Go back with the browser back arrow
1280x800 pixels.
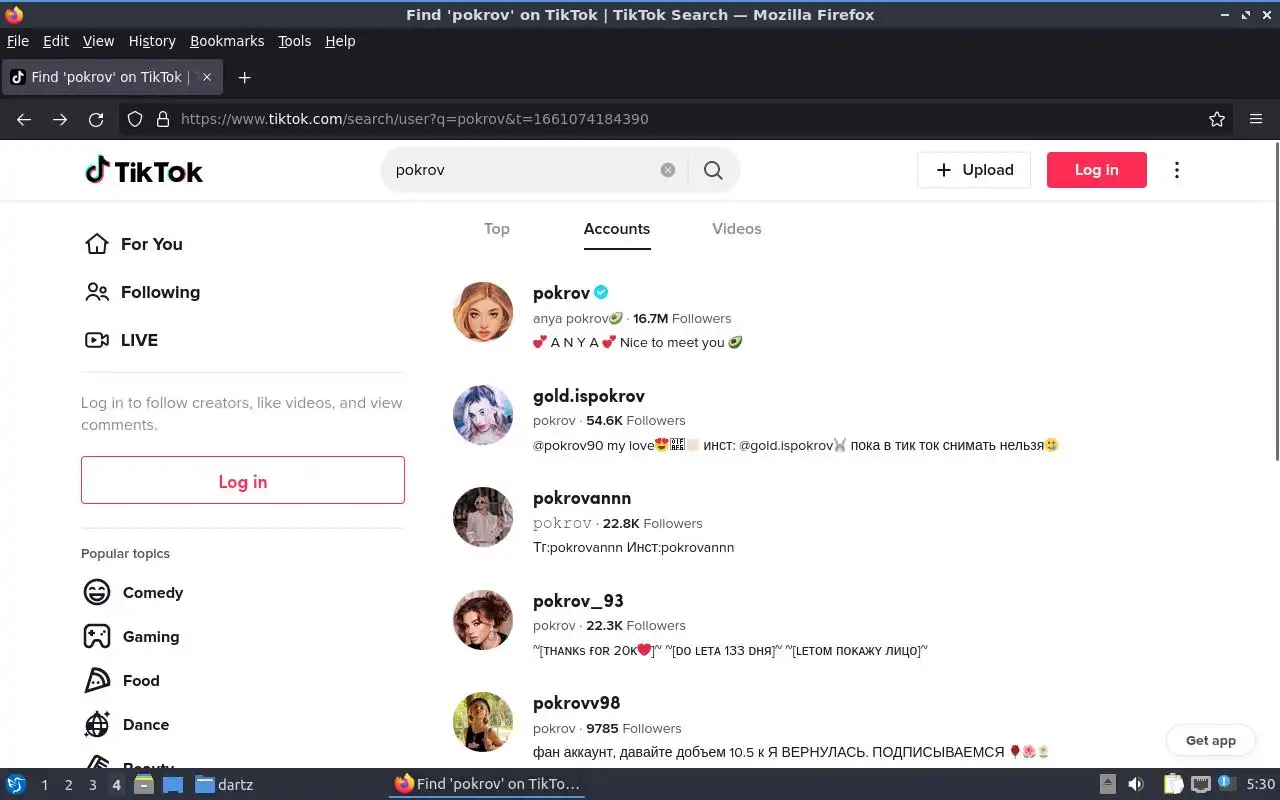click(x=24, y=119)
